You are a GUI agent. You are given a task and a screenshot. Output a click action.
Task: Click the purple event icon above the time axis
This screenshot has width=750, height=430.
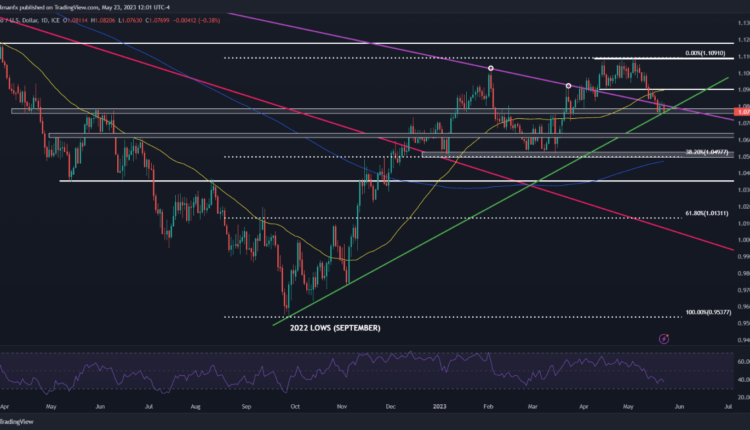(664, 339)
